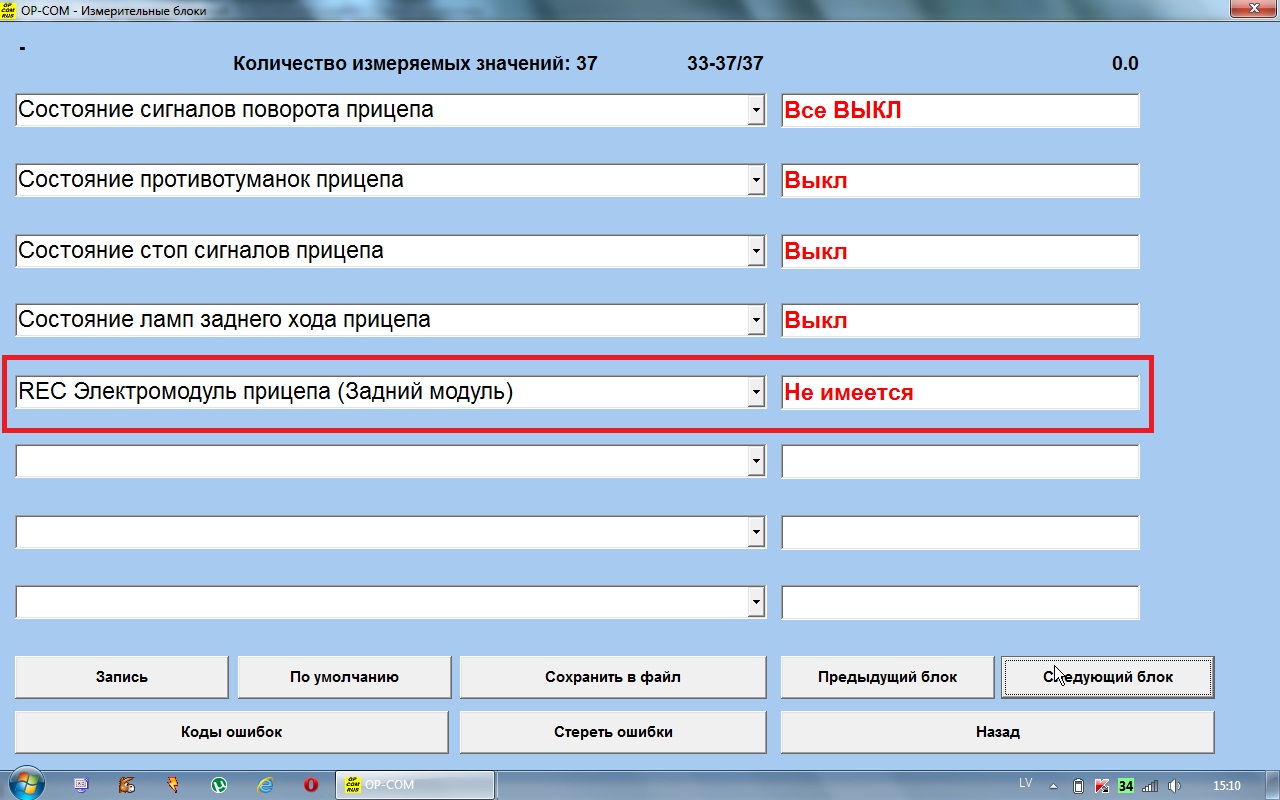This screenshot has height=800, width=1280.
Task: Expand the 'Состояние сигналов поворота прицепа' dropdown
Action: [756, 111]
